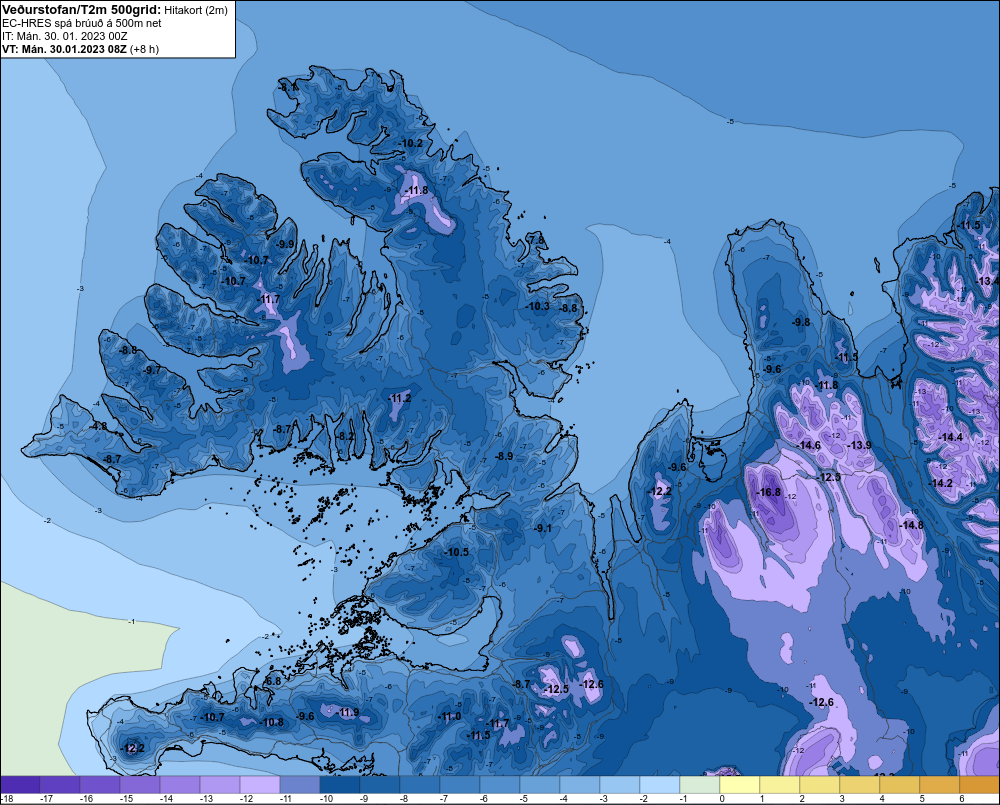Click the legend swatch between -2 and -1
The image size is (1000, 805).
pos(659,785)
